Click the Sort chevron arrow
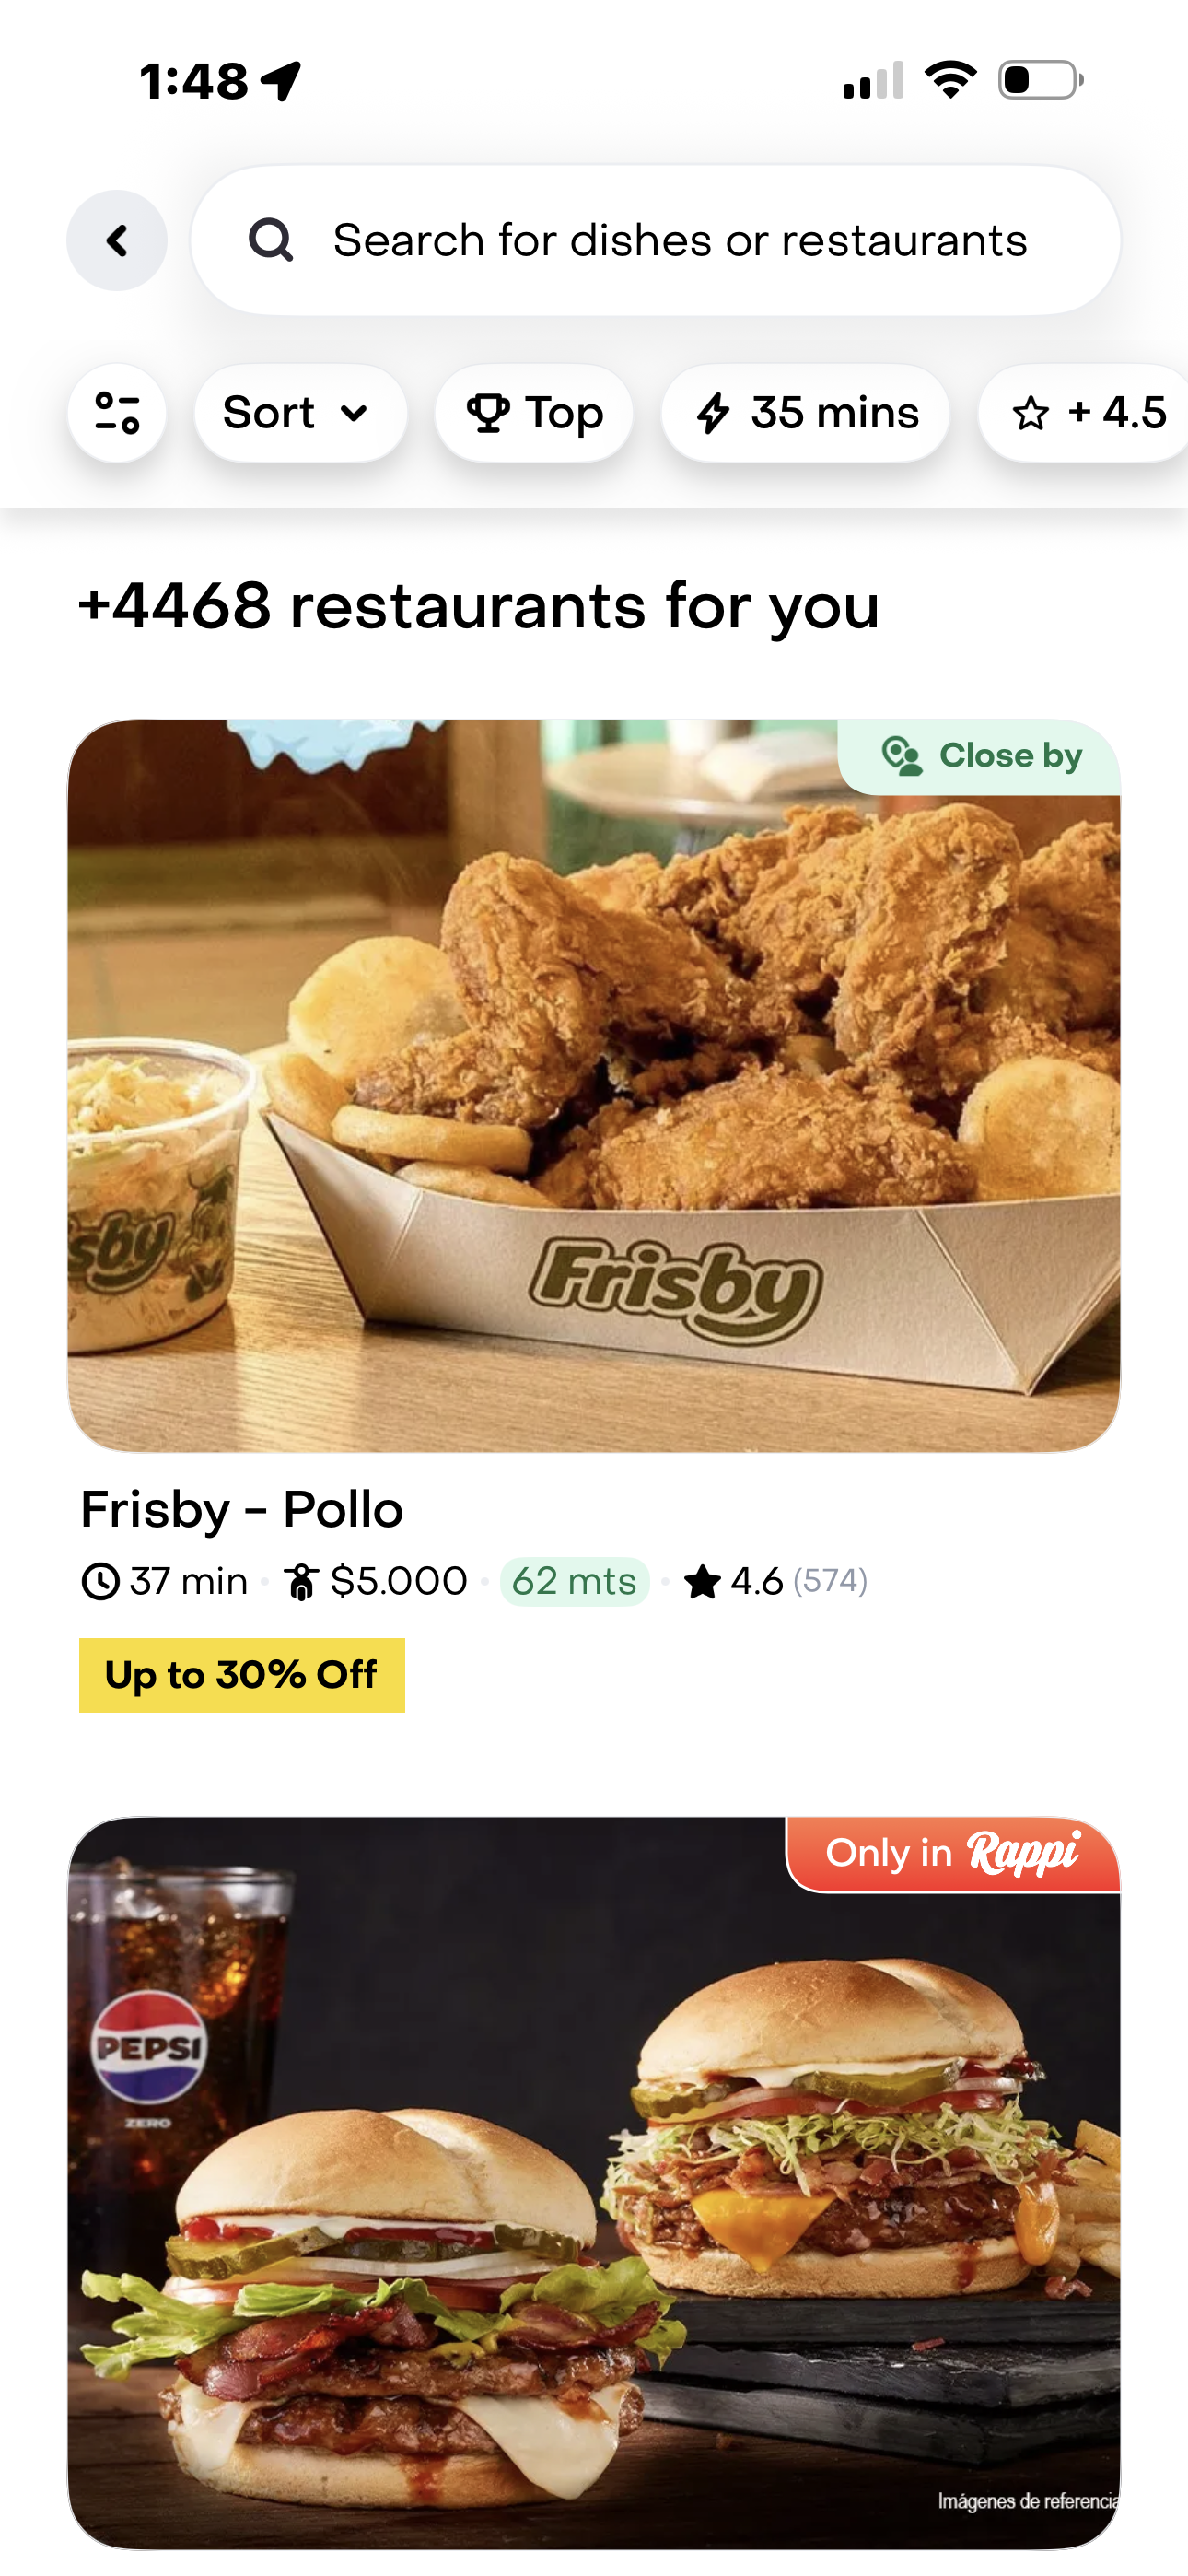Screen dimensions: 1188x2576 pos(354,413)
